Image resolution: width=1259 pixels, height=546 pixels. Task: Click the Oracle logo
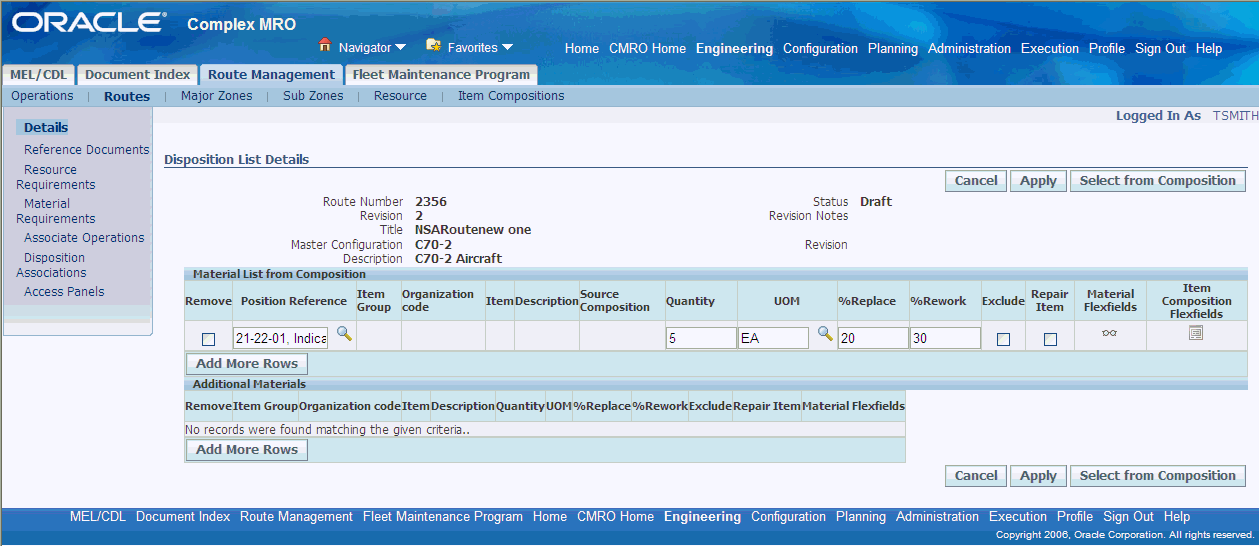pyautogui.click(x=89, y=22)
